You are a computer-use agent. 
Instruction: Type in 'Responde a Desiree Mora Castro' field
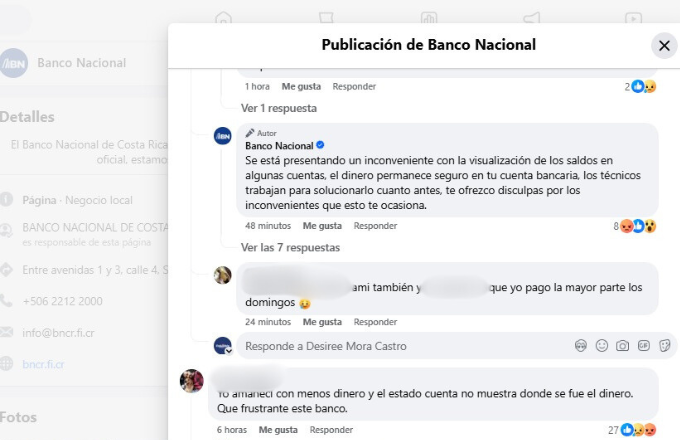tap(400, 346)
